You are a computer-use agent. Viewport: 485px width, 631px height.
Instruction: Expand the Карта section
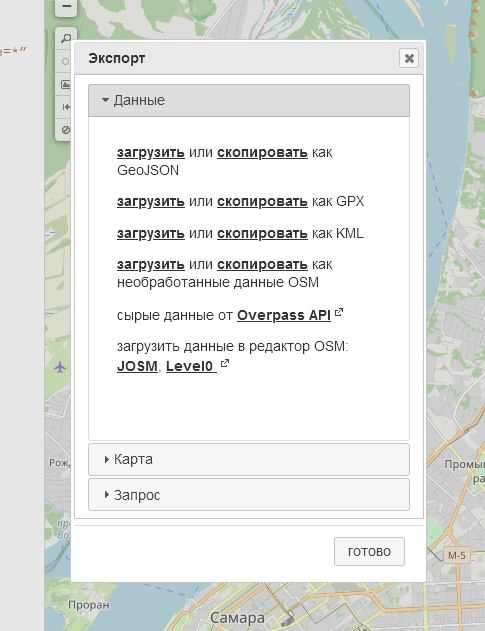pyautogui.click(x=249, y=459)
